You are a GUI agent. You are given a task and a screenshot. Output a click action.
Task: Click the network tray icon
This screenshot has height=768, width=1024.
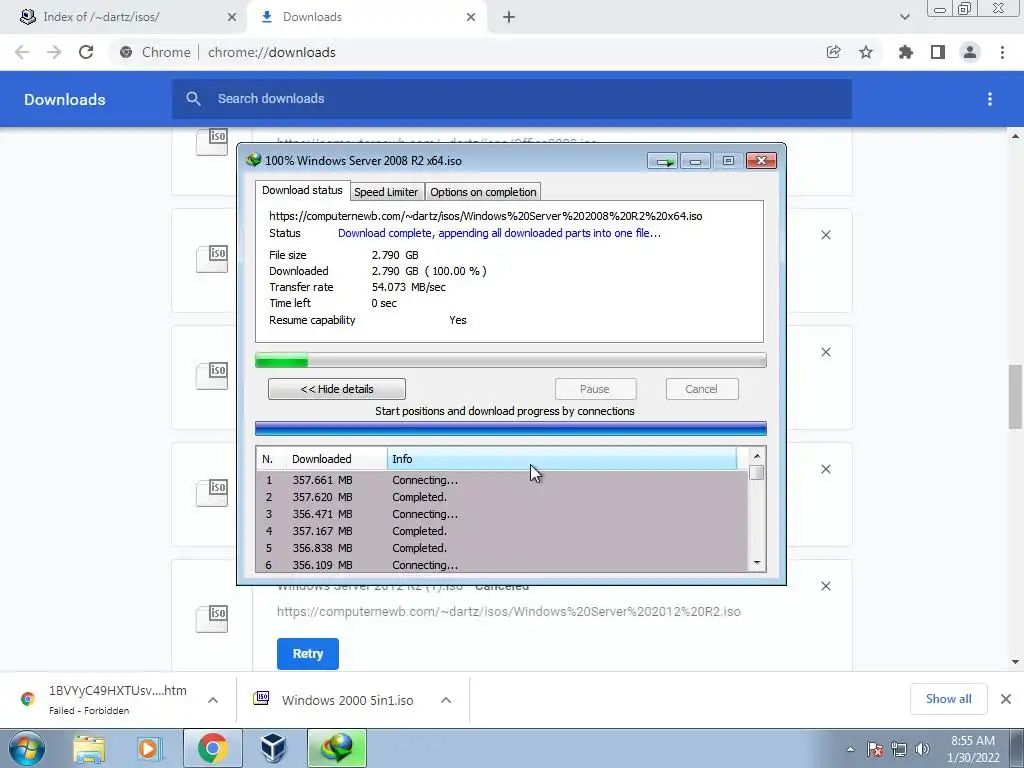pos(899,749)
